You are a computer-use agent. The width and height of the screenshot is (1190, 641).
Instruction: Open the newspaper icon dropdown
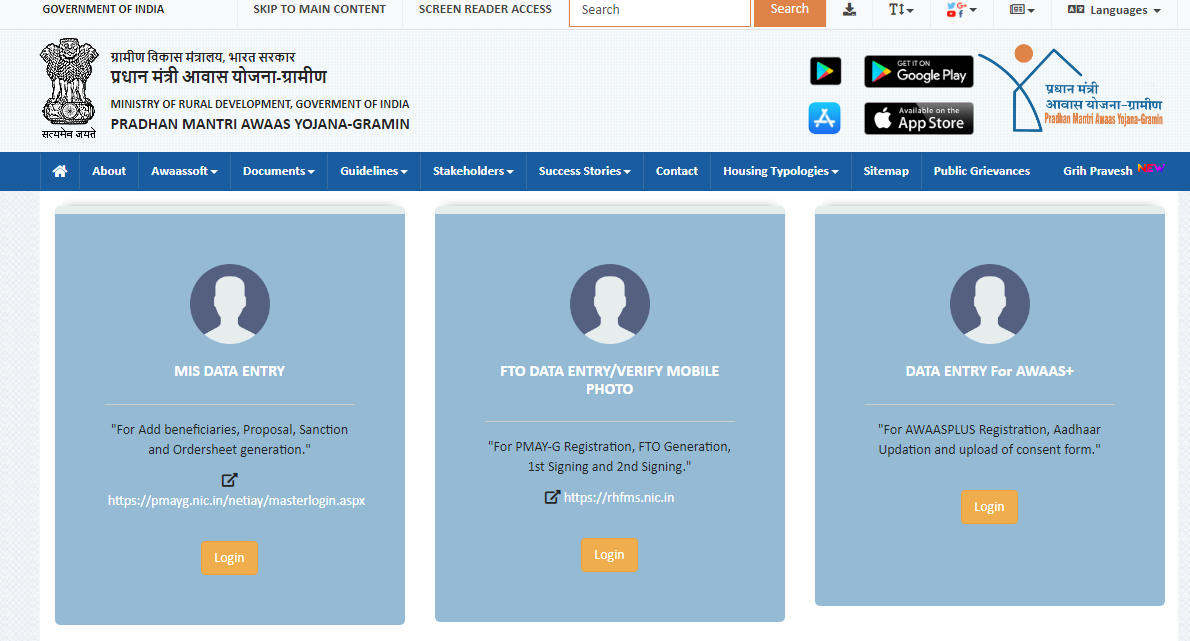tap(1022, 10)
